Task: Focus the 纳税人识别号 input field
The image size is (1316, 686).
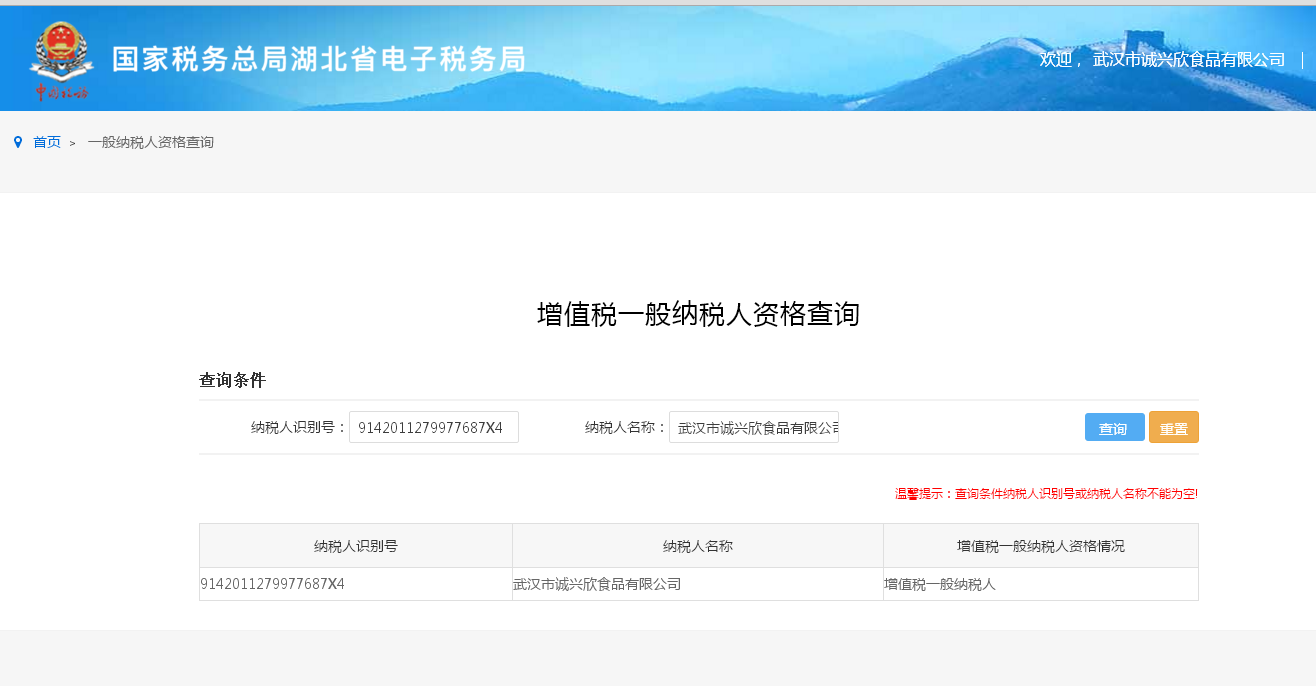Action: coord(433,427)
